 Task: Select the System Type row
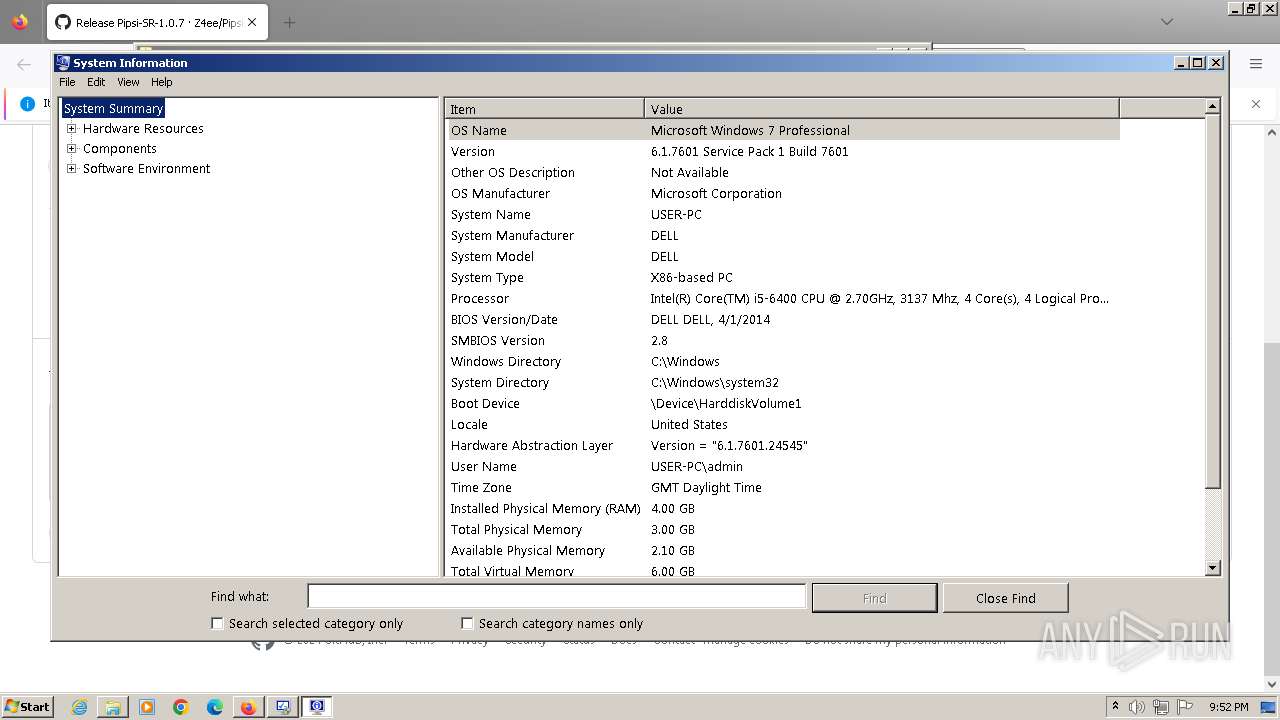point(783,277)
